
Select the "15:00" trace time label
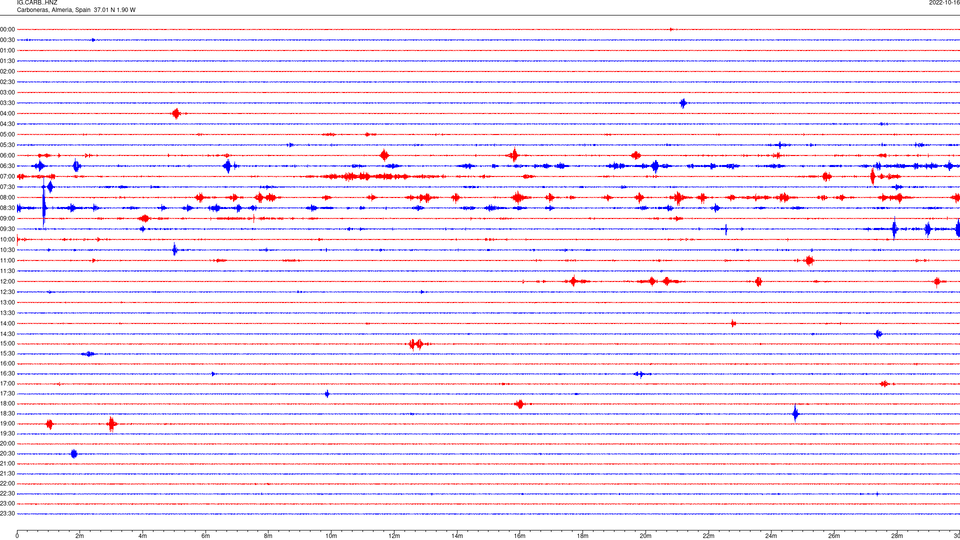point(7,343)
